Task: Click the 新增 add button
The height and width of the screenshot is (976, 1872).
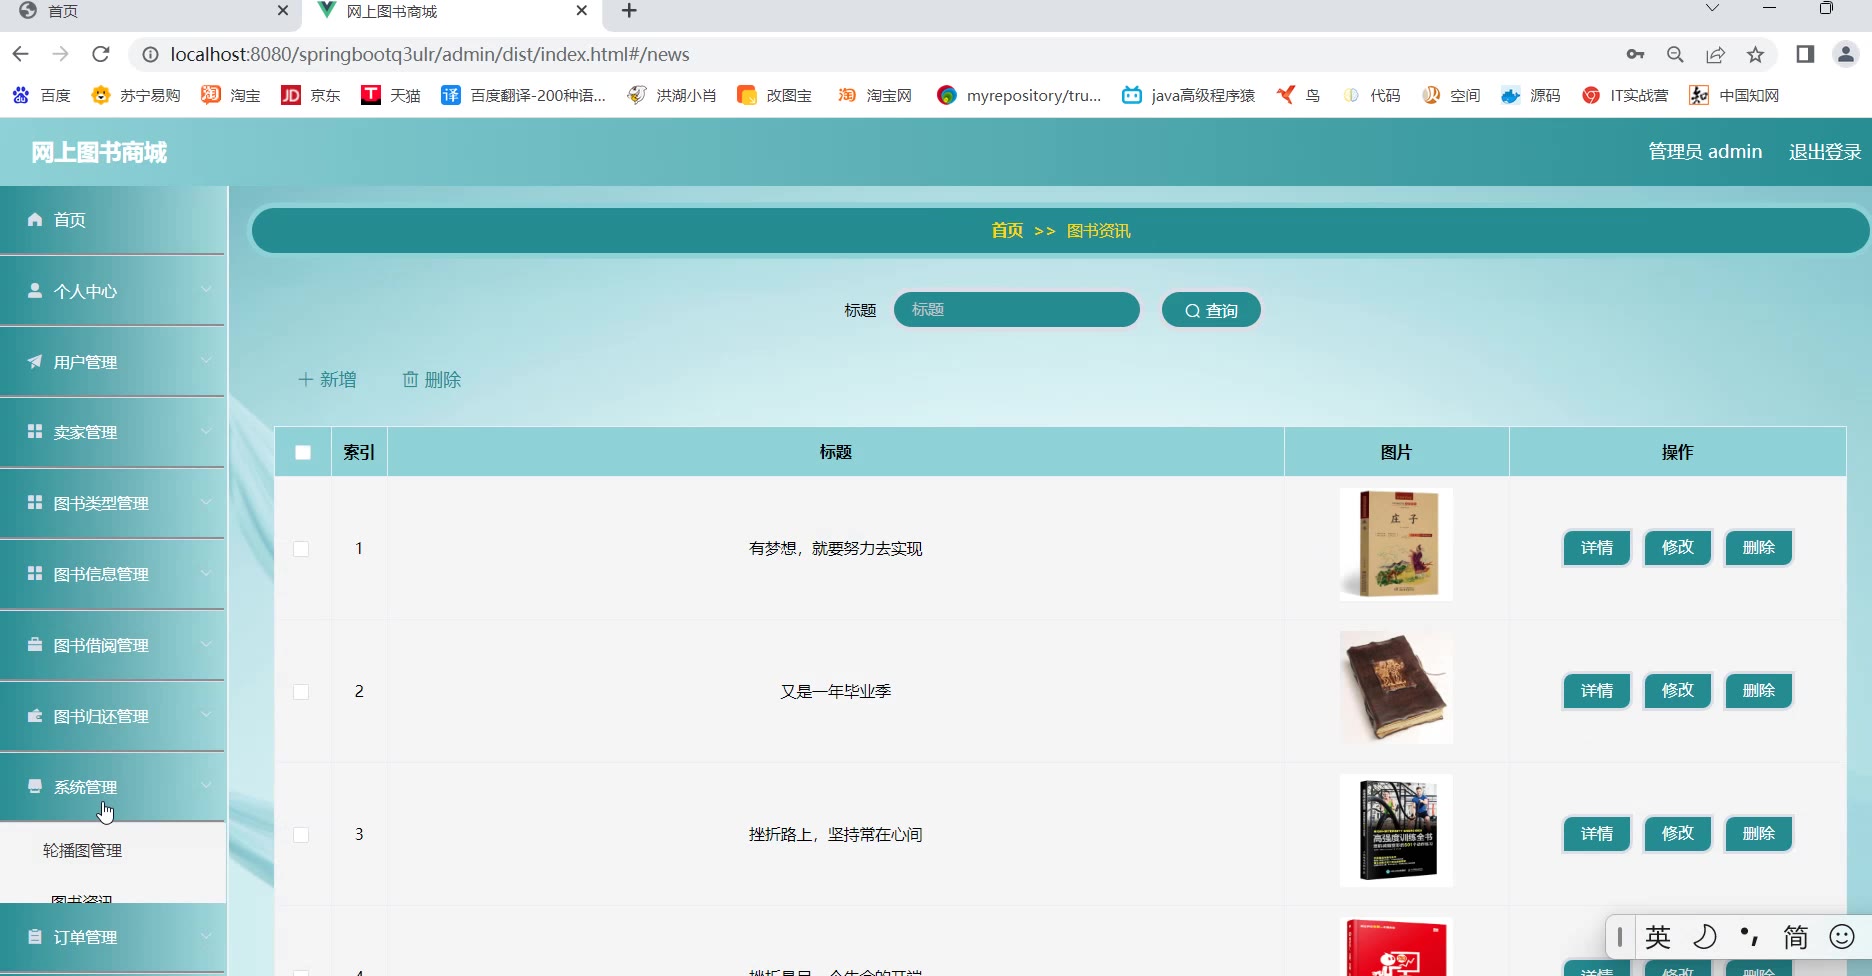Action: [327, 380]
